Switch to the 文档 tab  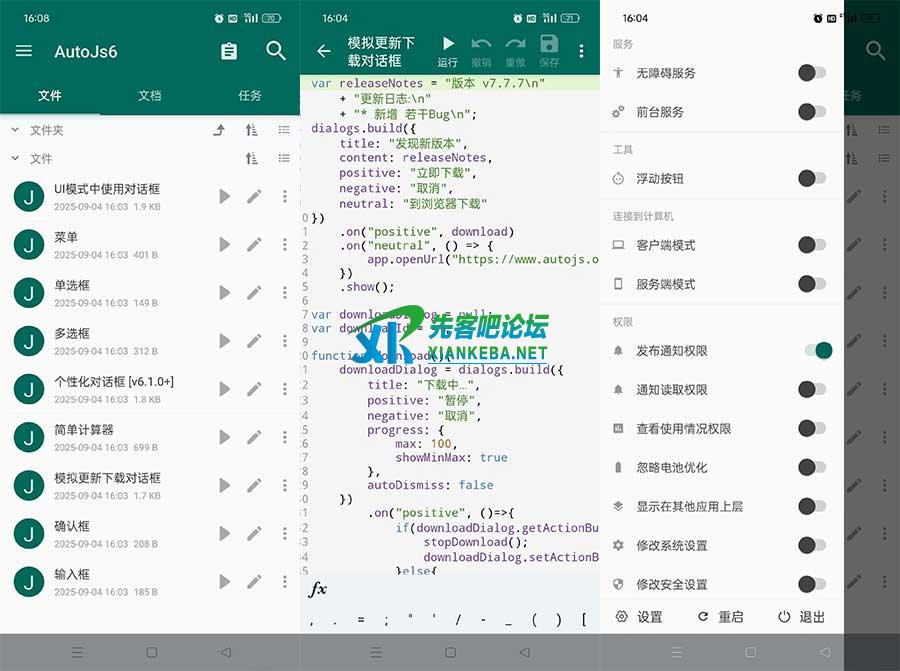pos(149,96)
